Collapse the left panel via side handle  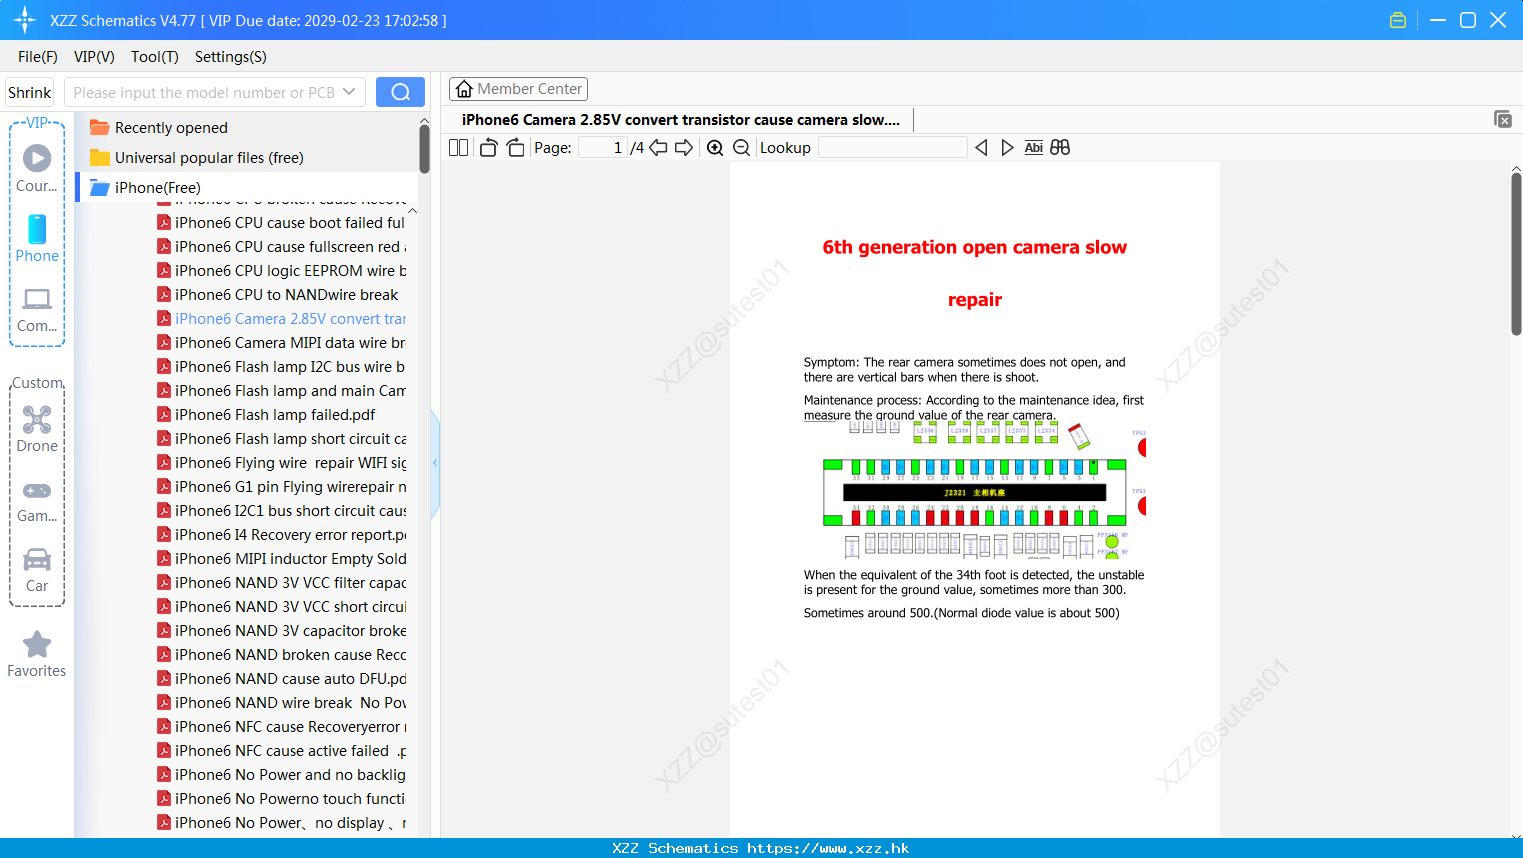click(435, 463)
